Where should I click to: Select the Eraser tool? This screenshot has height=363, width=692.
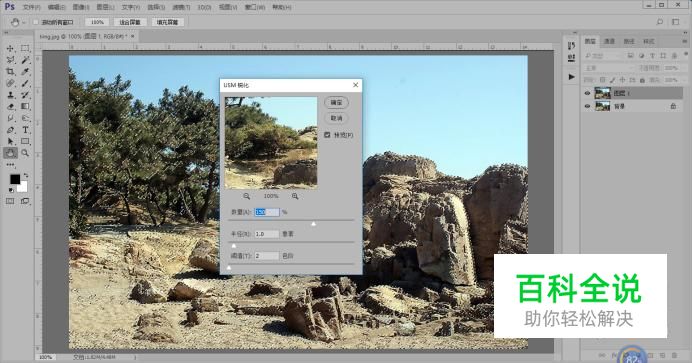(x=10, y=106)
